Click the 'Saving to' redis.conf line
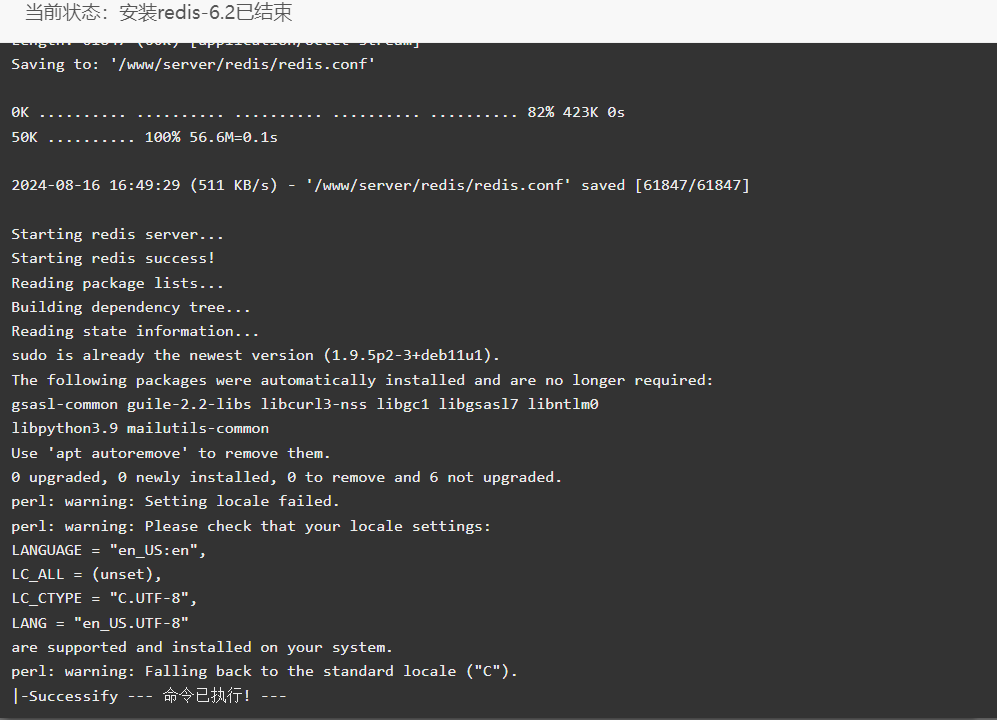The image size is (997, 720). click(193, 64)
